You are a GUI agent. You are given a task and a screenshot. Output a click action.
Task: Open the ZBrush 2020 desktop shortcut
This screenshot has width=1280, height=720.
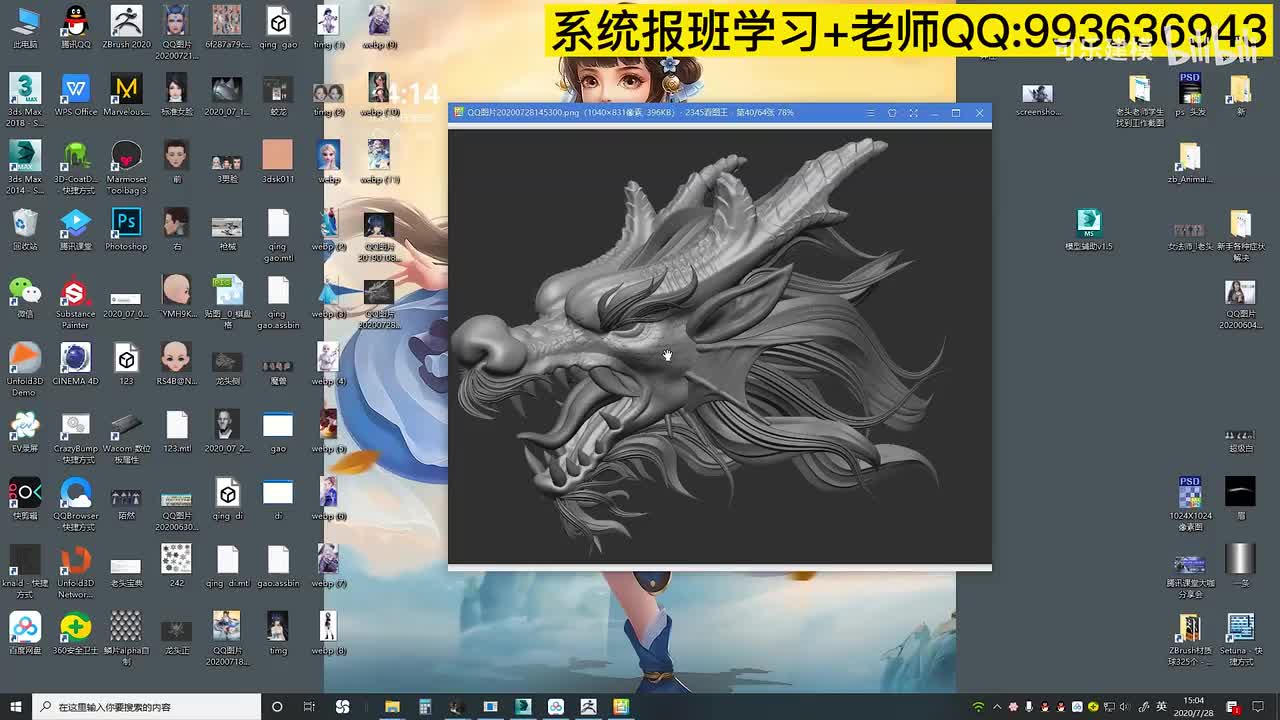coord(126,27)
